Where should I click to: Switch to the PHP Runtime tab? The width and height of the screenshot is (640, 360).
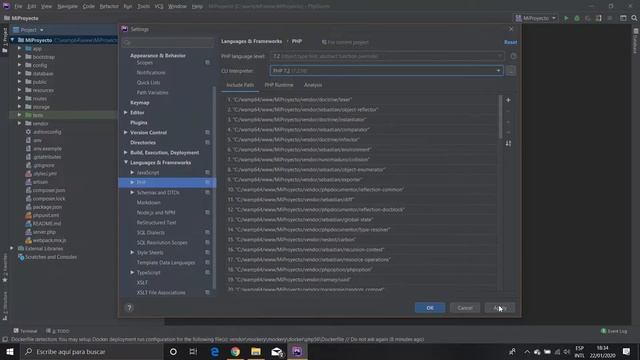(x=279, y=85)
